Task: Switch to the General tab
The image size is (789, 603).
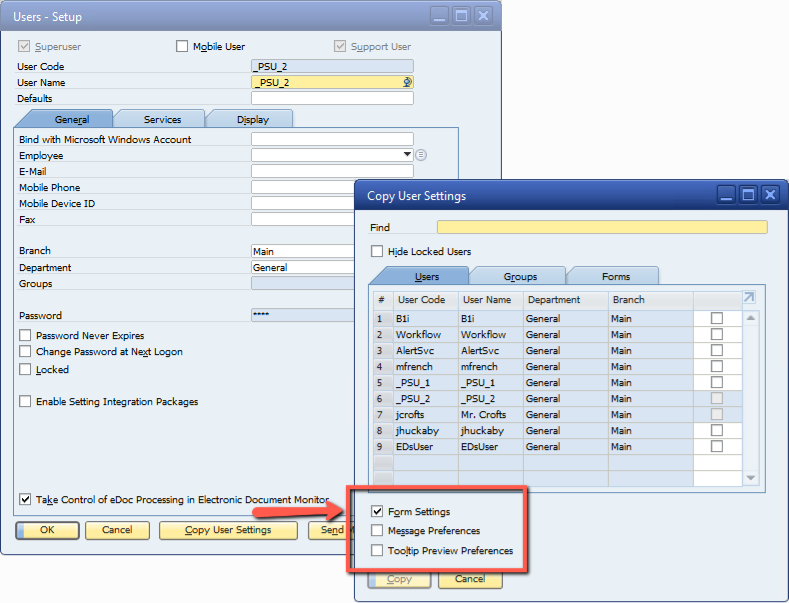Action: tap(71, 119)
